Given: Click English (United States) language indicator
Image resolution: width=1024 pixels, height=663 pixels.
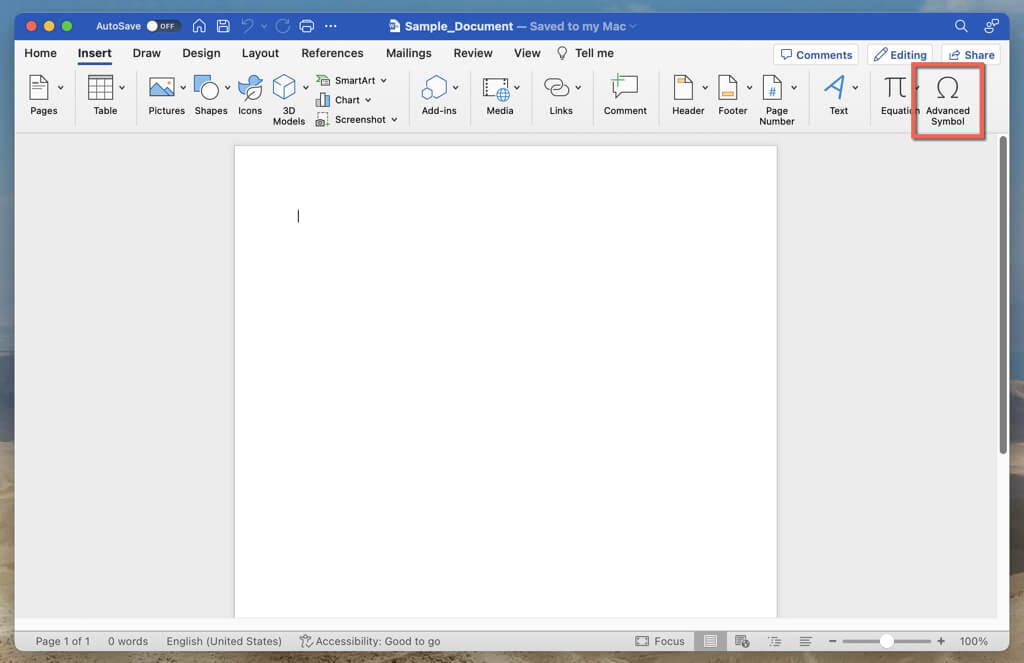Looking at the screenshot, I should [224, 641].
